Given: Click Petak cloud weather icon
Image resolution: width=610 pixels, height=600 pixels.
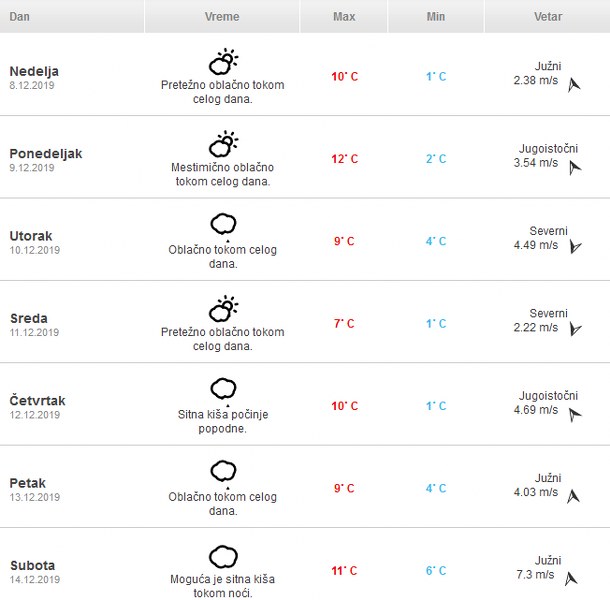Looking at the screenshot, I should (x=222, y=472).
